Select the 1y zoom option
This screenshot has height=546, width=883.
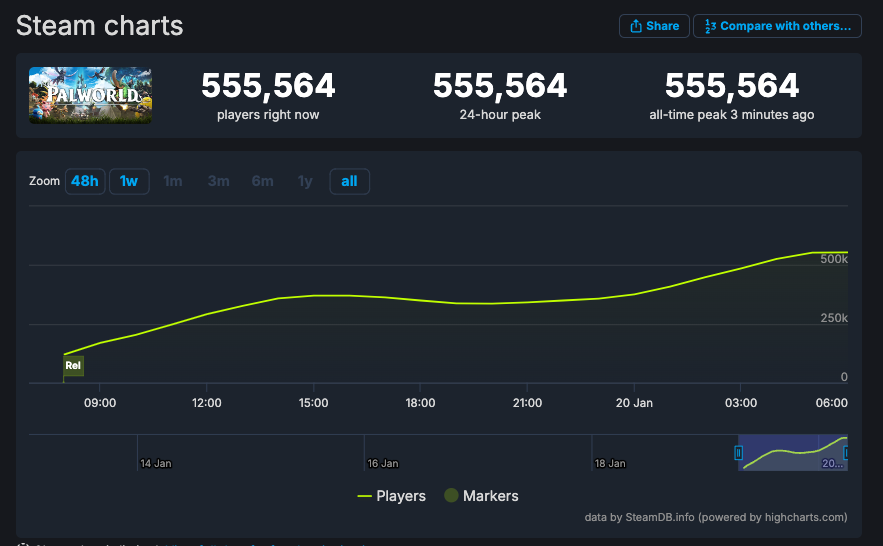(305, 181)
